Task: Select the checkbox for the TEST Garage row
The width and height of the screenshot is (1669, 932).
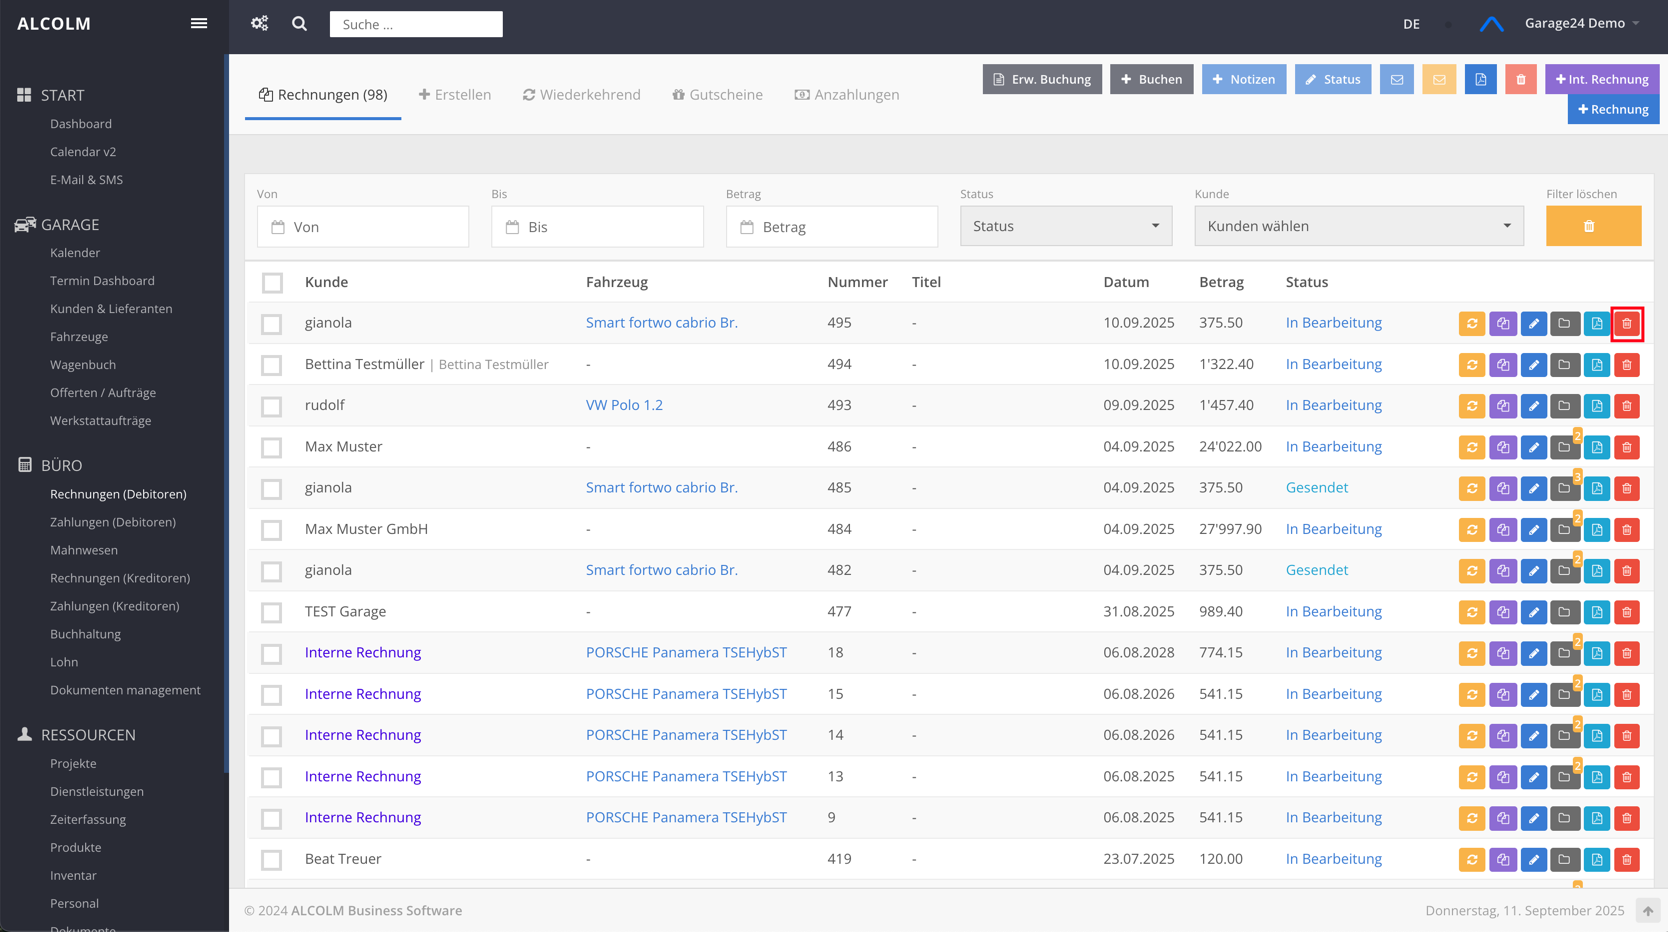Action: point(272,612)
